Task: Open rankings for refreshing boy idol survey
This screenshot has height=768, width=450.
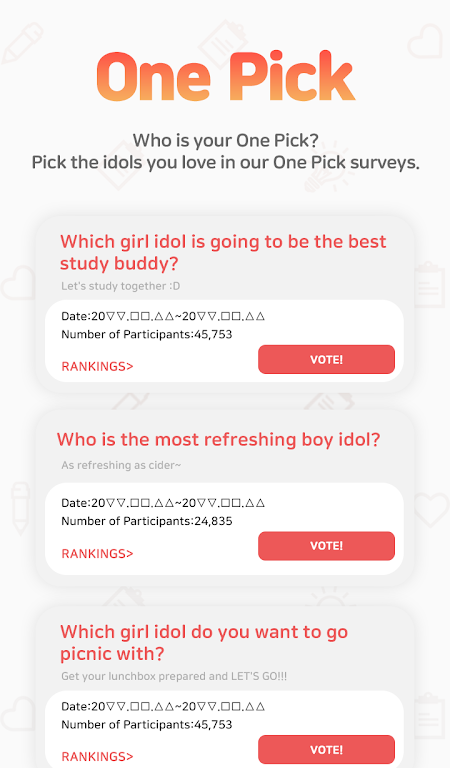Action: click(x=97, y=553)
